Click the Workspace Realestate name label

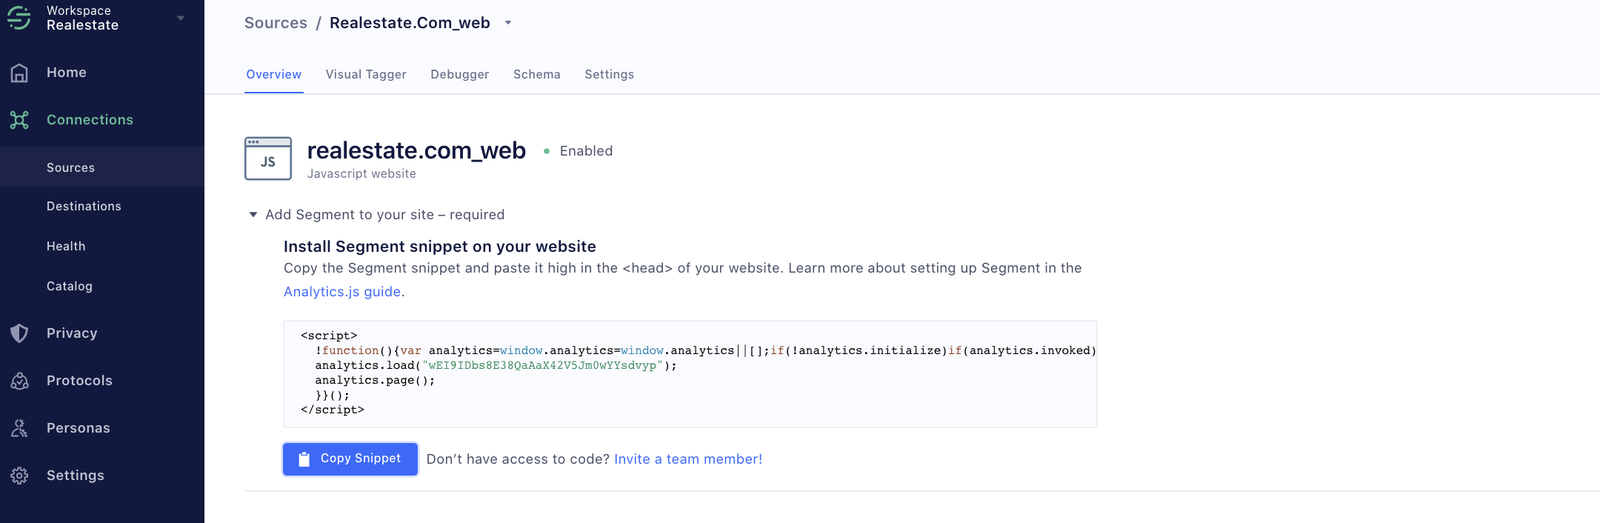coord(82,18)
